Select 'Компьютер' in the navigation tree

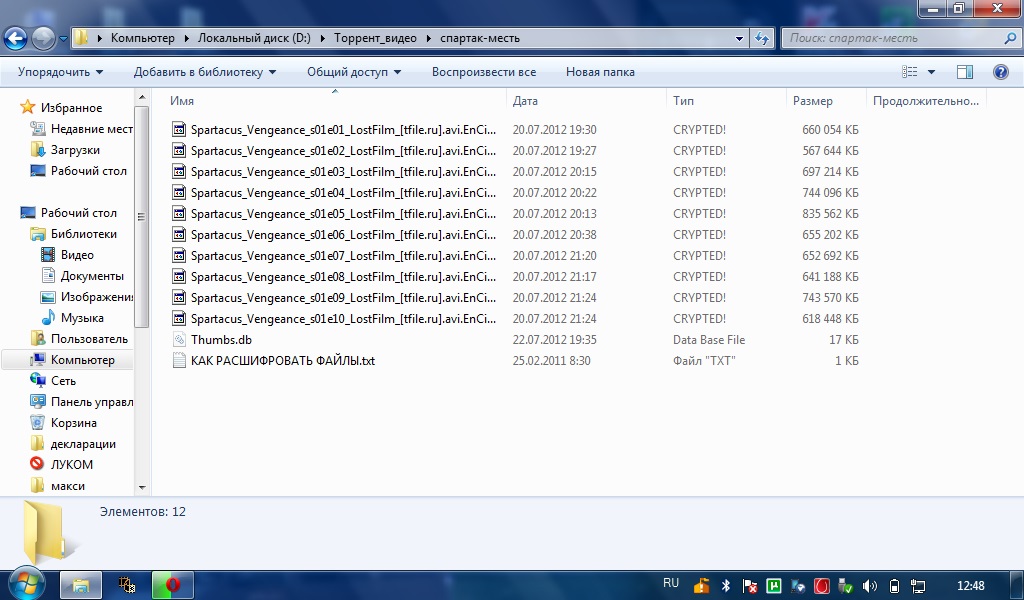82,360
